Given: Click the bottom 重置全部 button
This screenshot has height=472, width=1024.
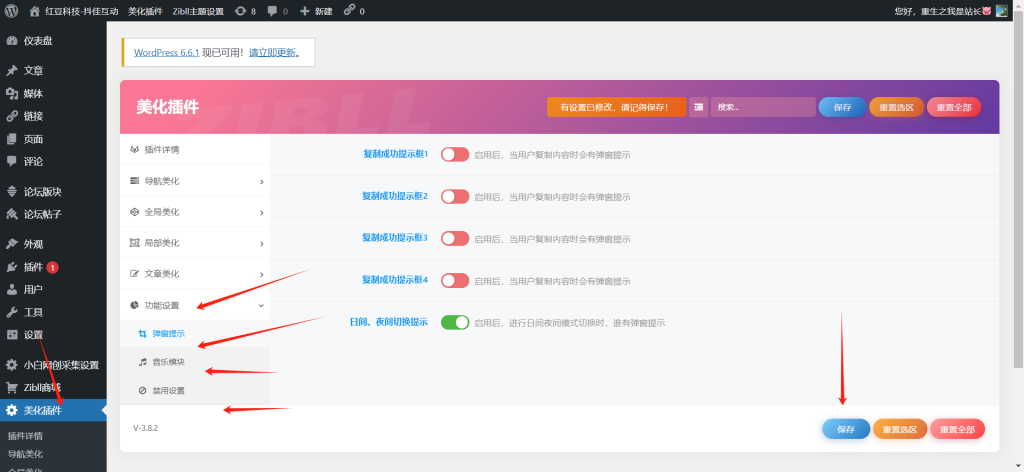Looking at the screenshot, I should pos(957,429).
